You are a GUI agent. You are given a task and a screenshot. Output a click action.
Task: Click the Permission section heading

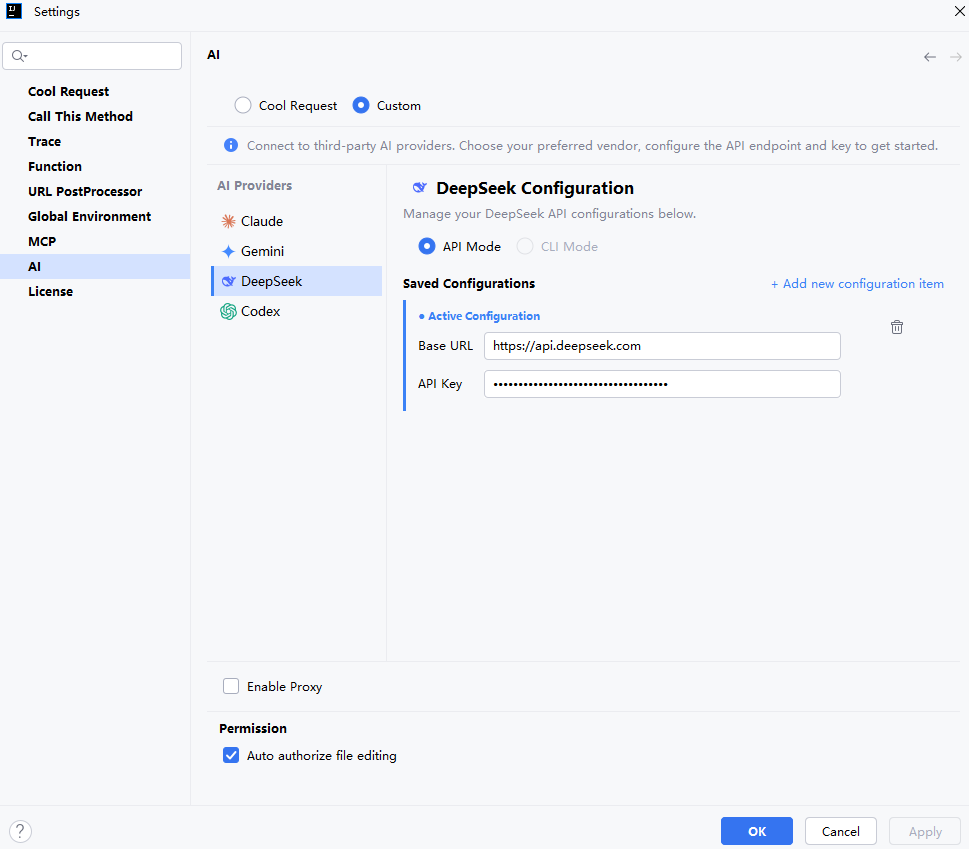click(x=253, y=729)
